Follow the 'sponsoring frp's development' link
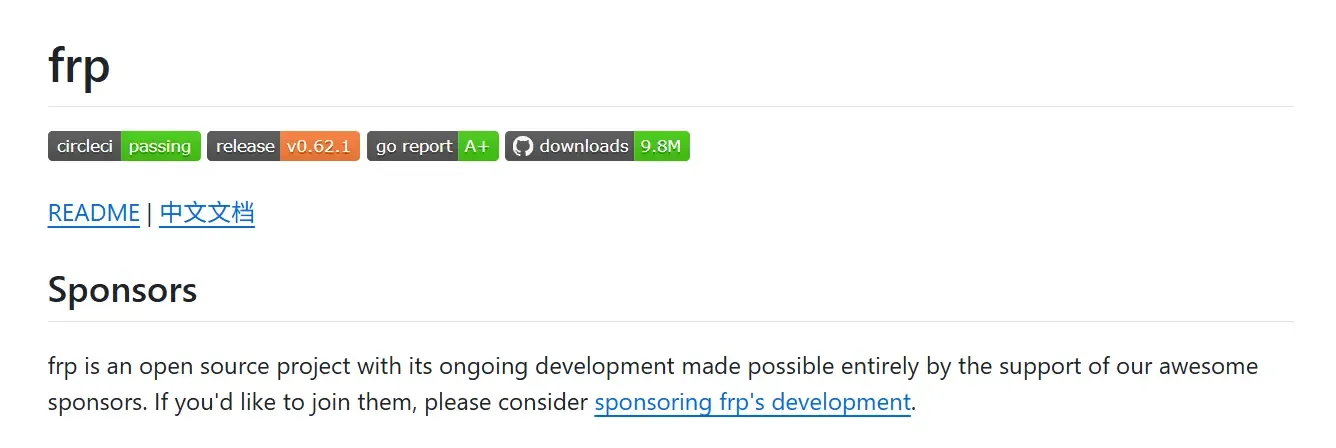The height and width of the screenshot is (448, 1336). click(752, 403)
